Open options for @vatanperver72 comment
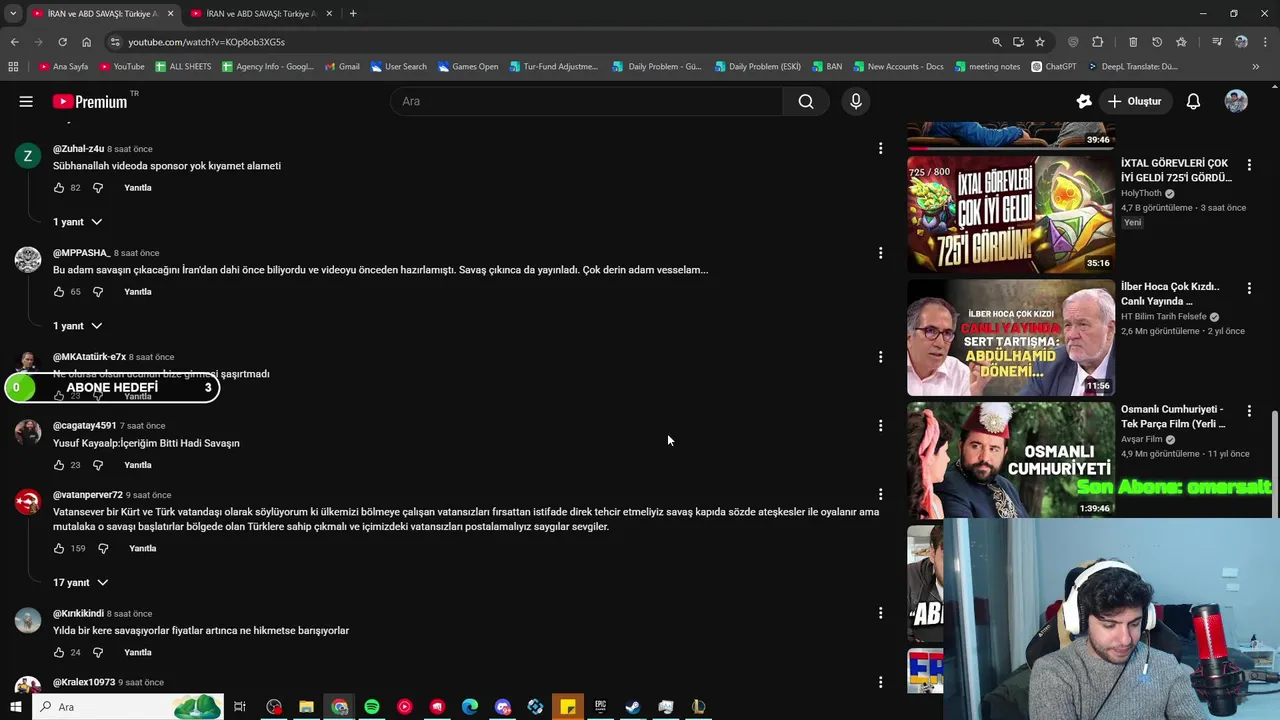 pos(880,495)
